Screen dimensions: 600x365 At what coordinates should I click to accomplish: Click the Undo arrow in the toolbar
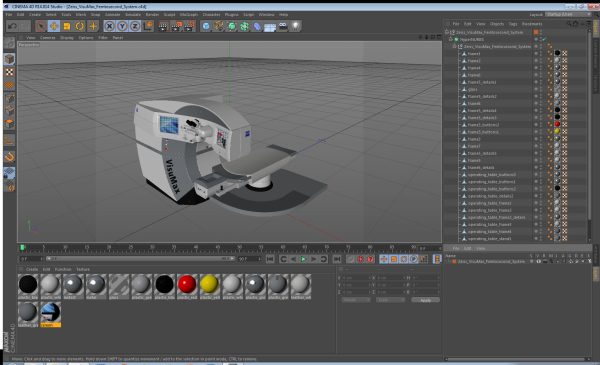click(x=13, y=26)
